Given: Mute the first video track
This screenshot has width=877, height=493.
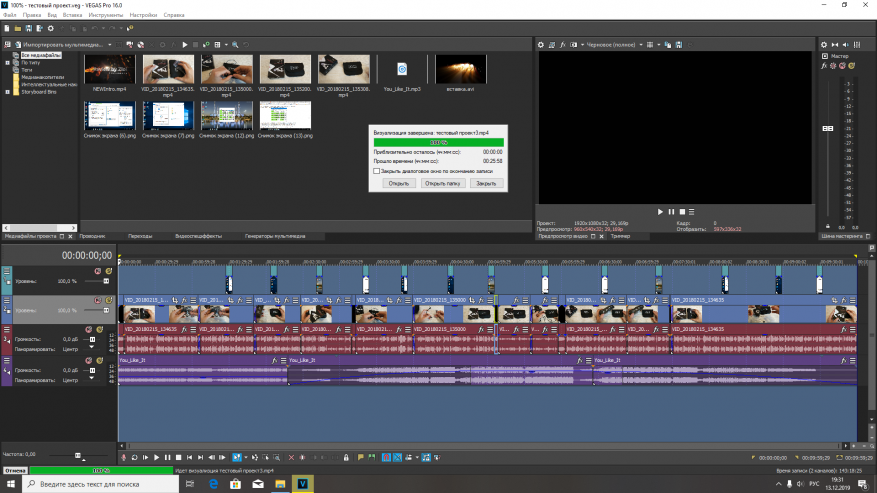Looking at the screenshot, I should 98,271.
